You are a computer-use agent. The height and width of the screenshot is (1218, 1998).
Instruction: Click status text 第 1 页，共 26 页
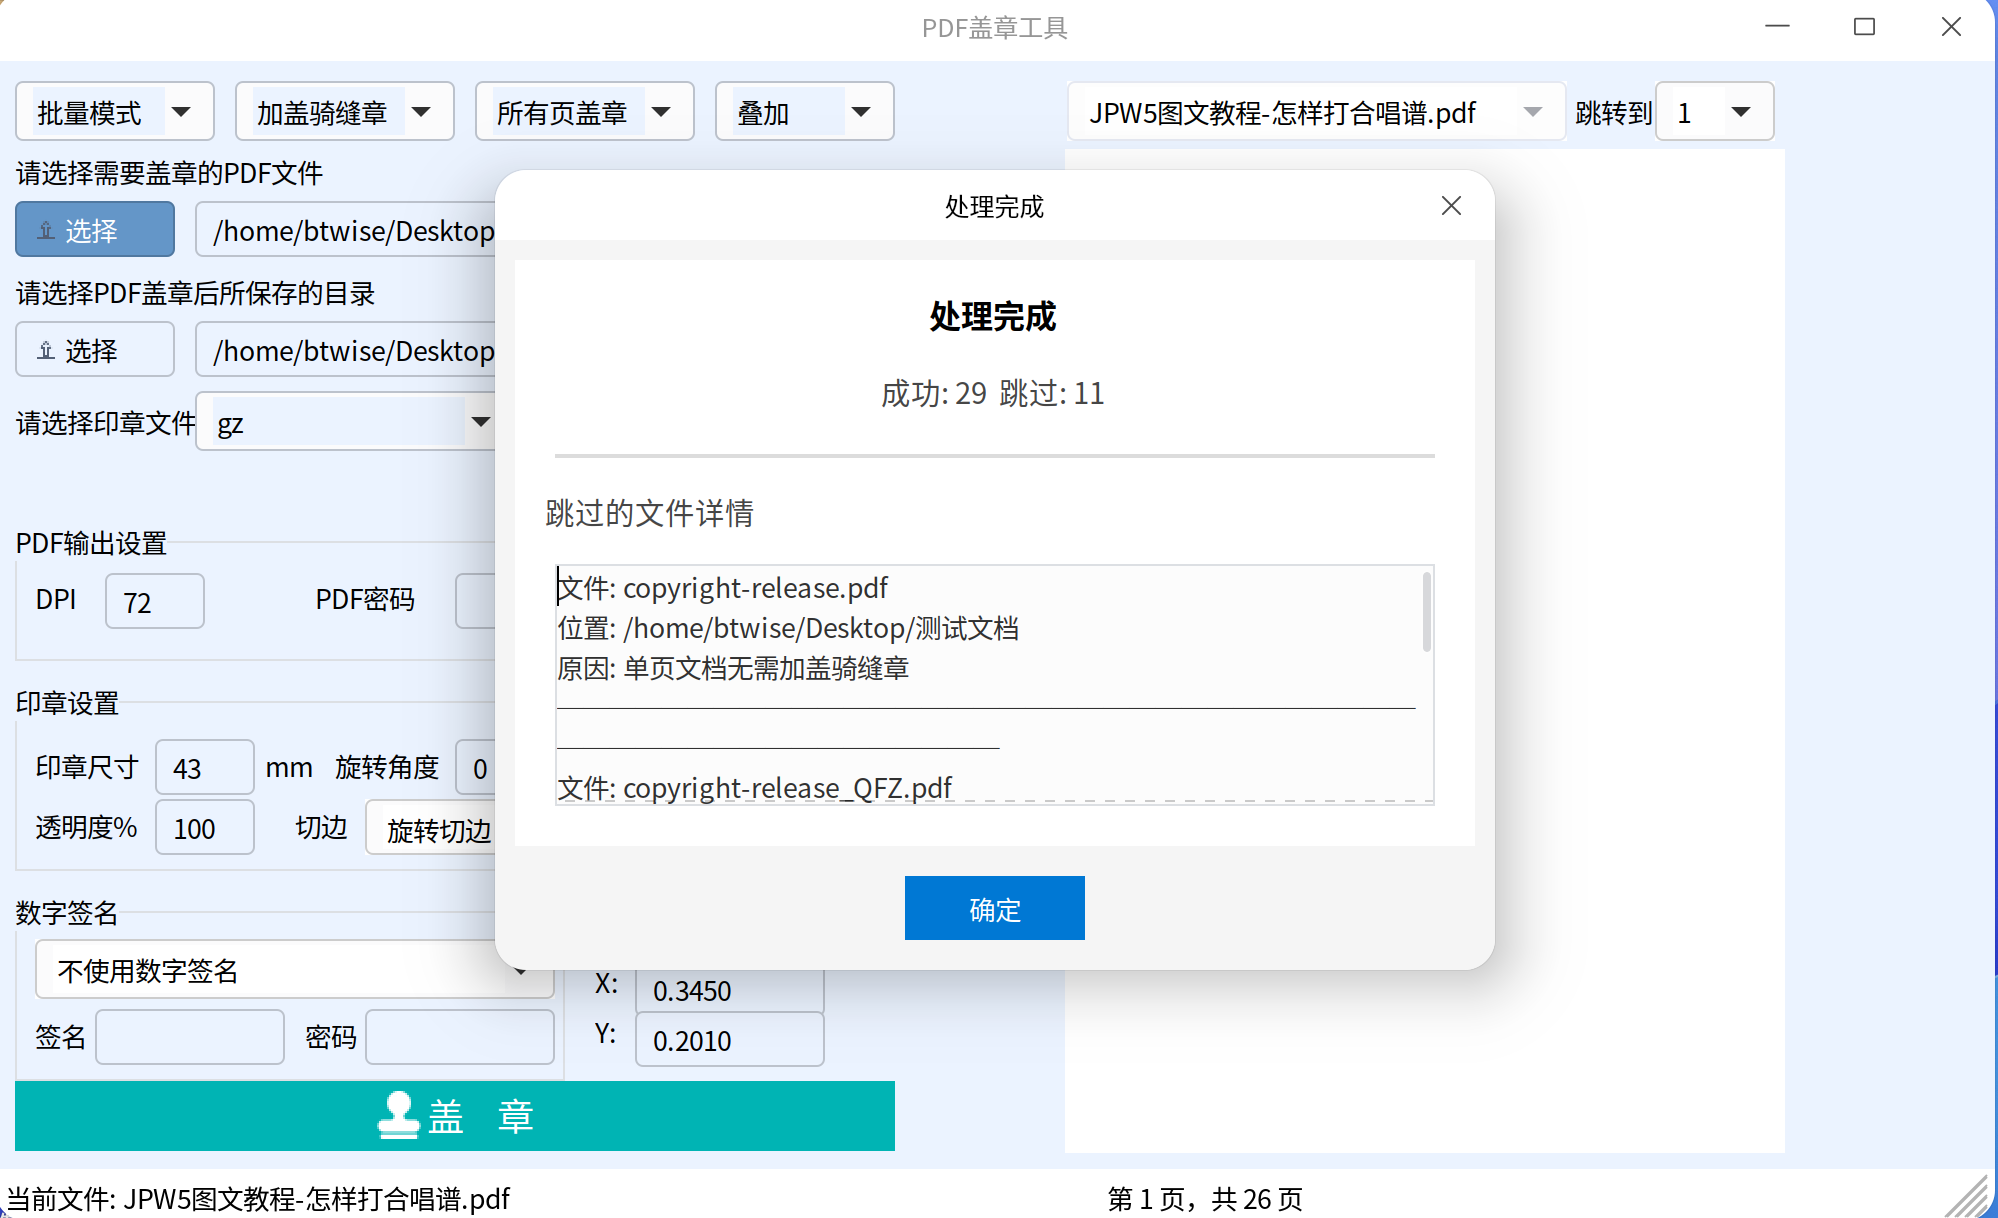1205,1198
